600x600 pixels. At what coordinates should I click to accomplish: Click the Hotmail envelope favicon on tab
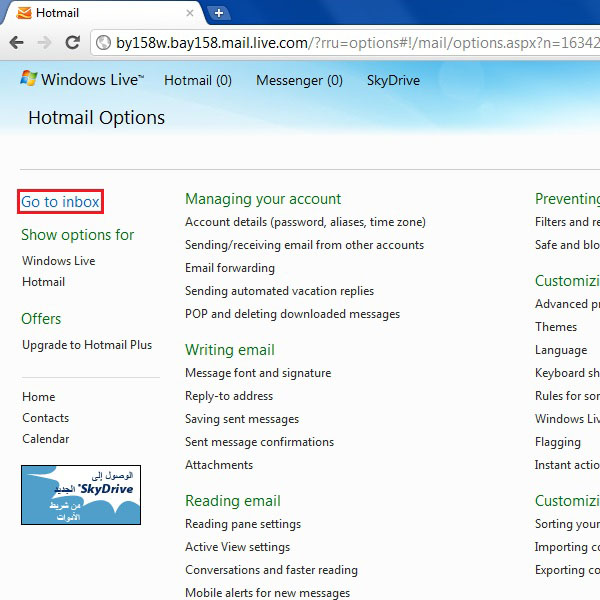(24, 13)
